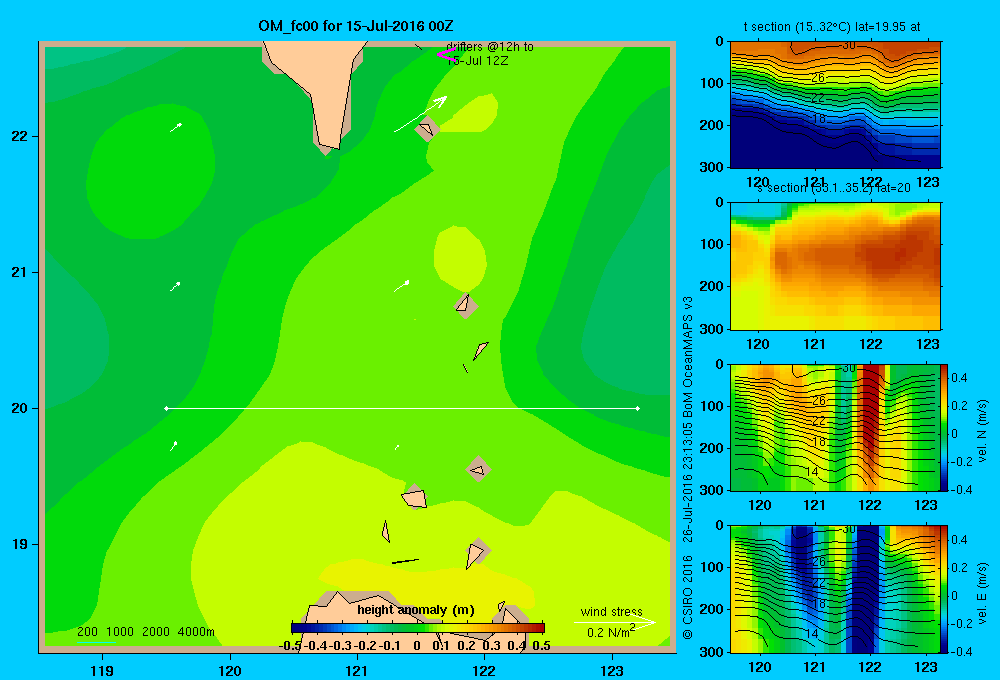Click latitude label 22 on main map axis
Screen dimensions: 1000x680
point(20,136)
